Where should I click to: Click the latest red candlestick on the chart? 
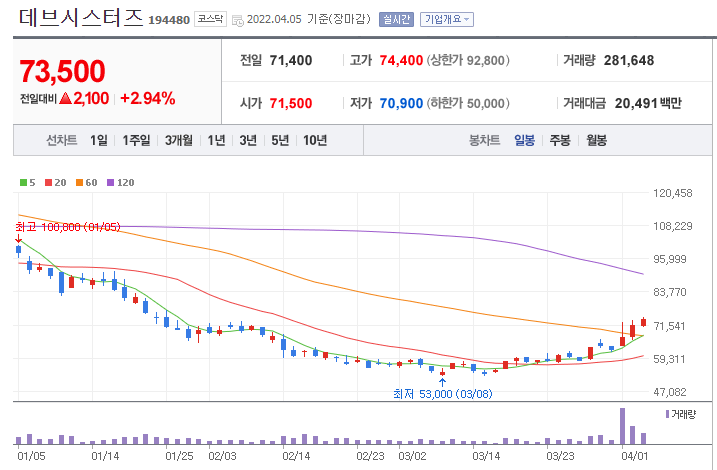click(x=644, y=322)
